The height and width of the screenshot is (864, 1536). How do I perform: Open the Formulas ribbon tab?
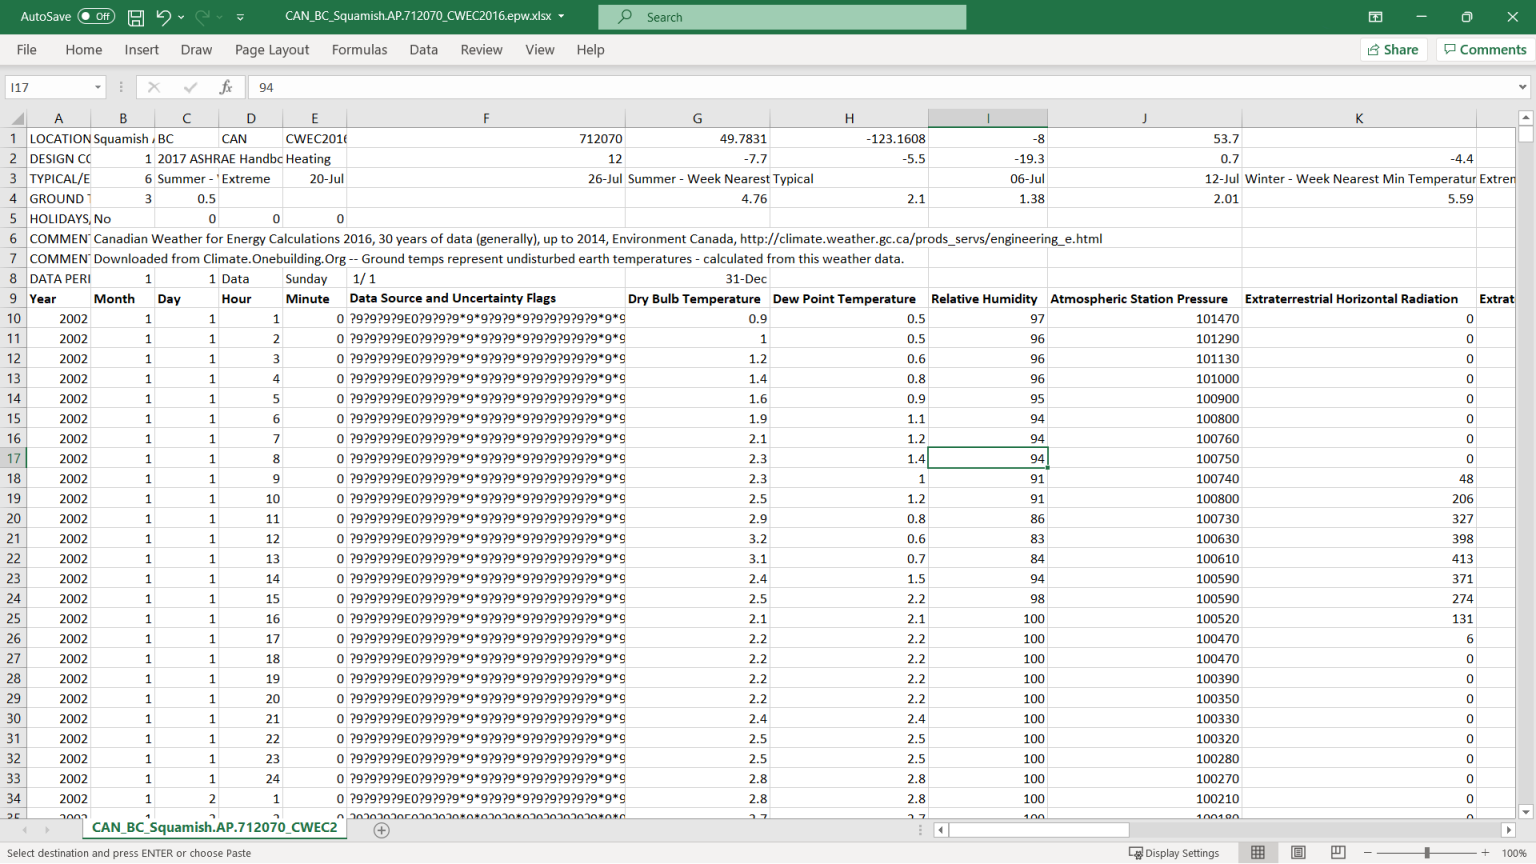(x=359, y=50)
